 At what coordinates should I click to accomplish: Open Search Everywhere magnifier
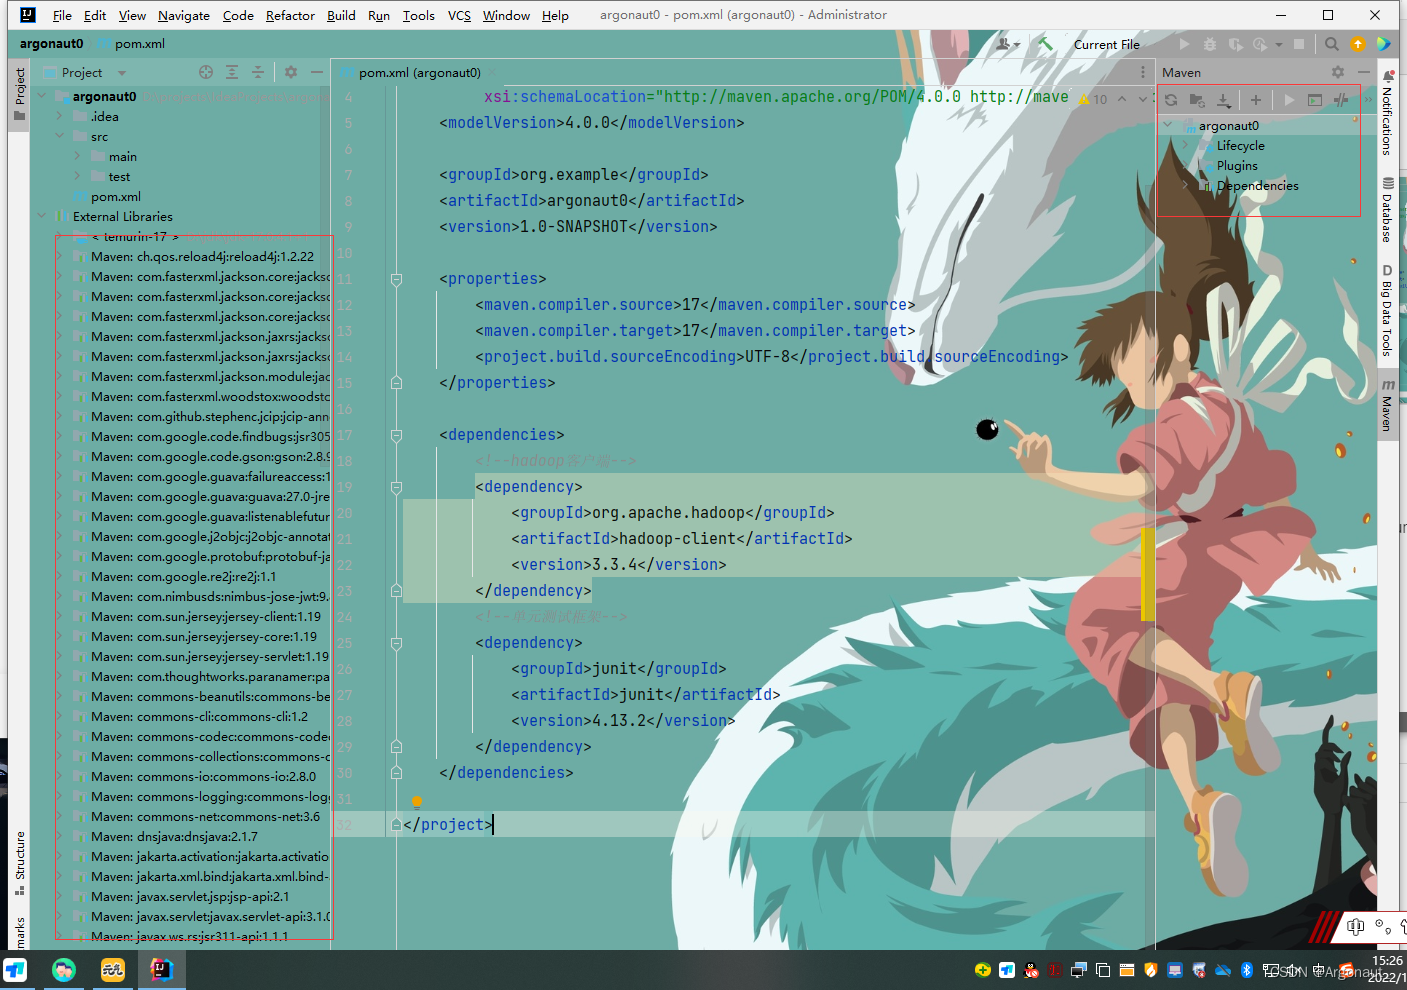tap(1332, 44)
